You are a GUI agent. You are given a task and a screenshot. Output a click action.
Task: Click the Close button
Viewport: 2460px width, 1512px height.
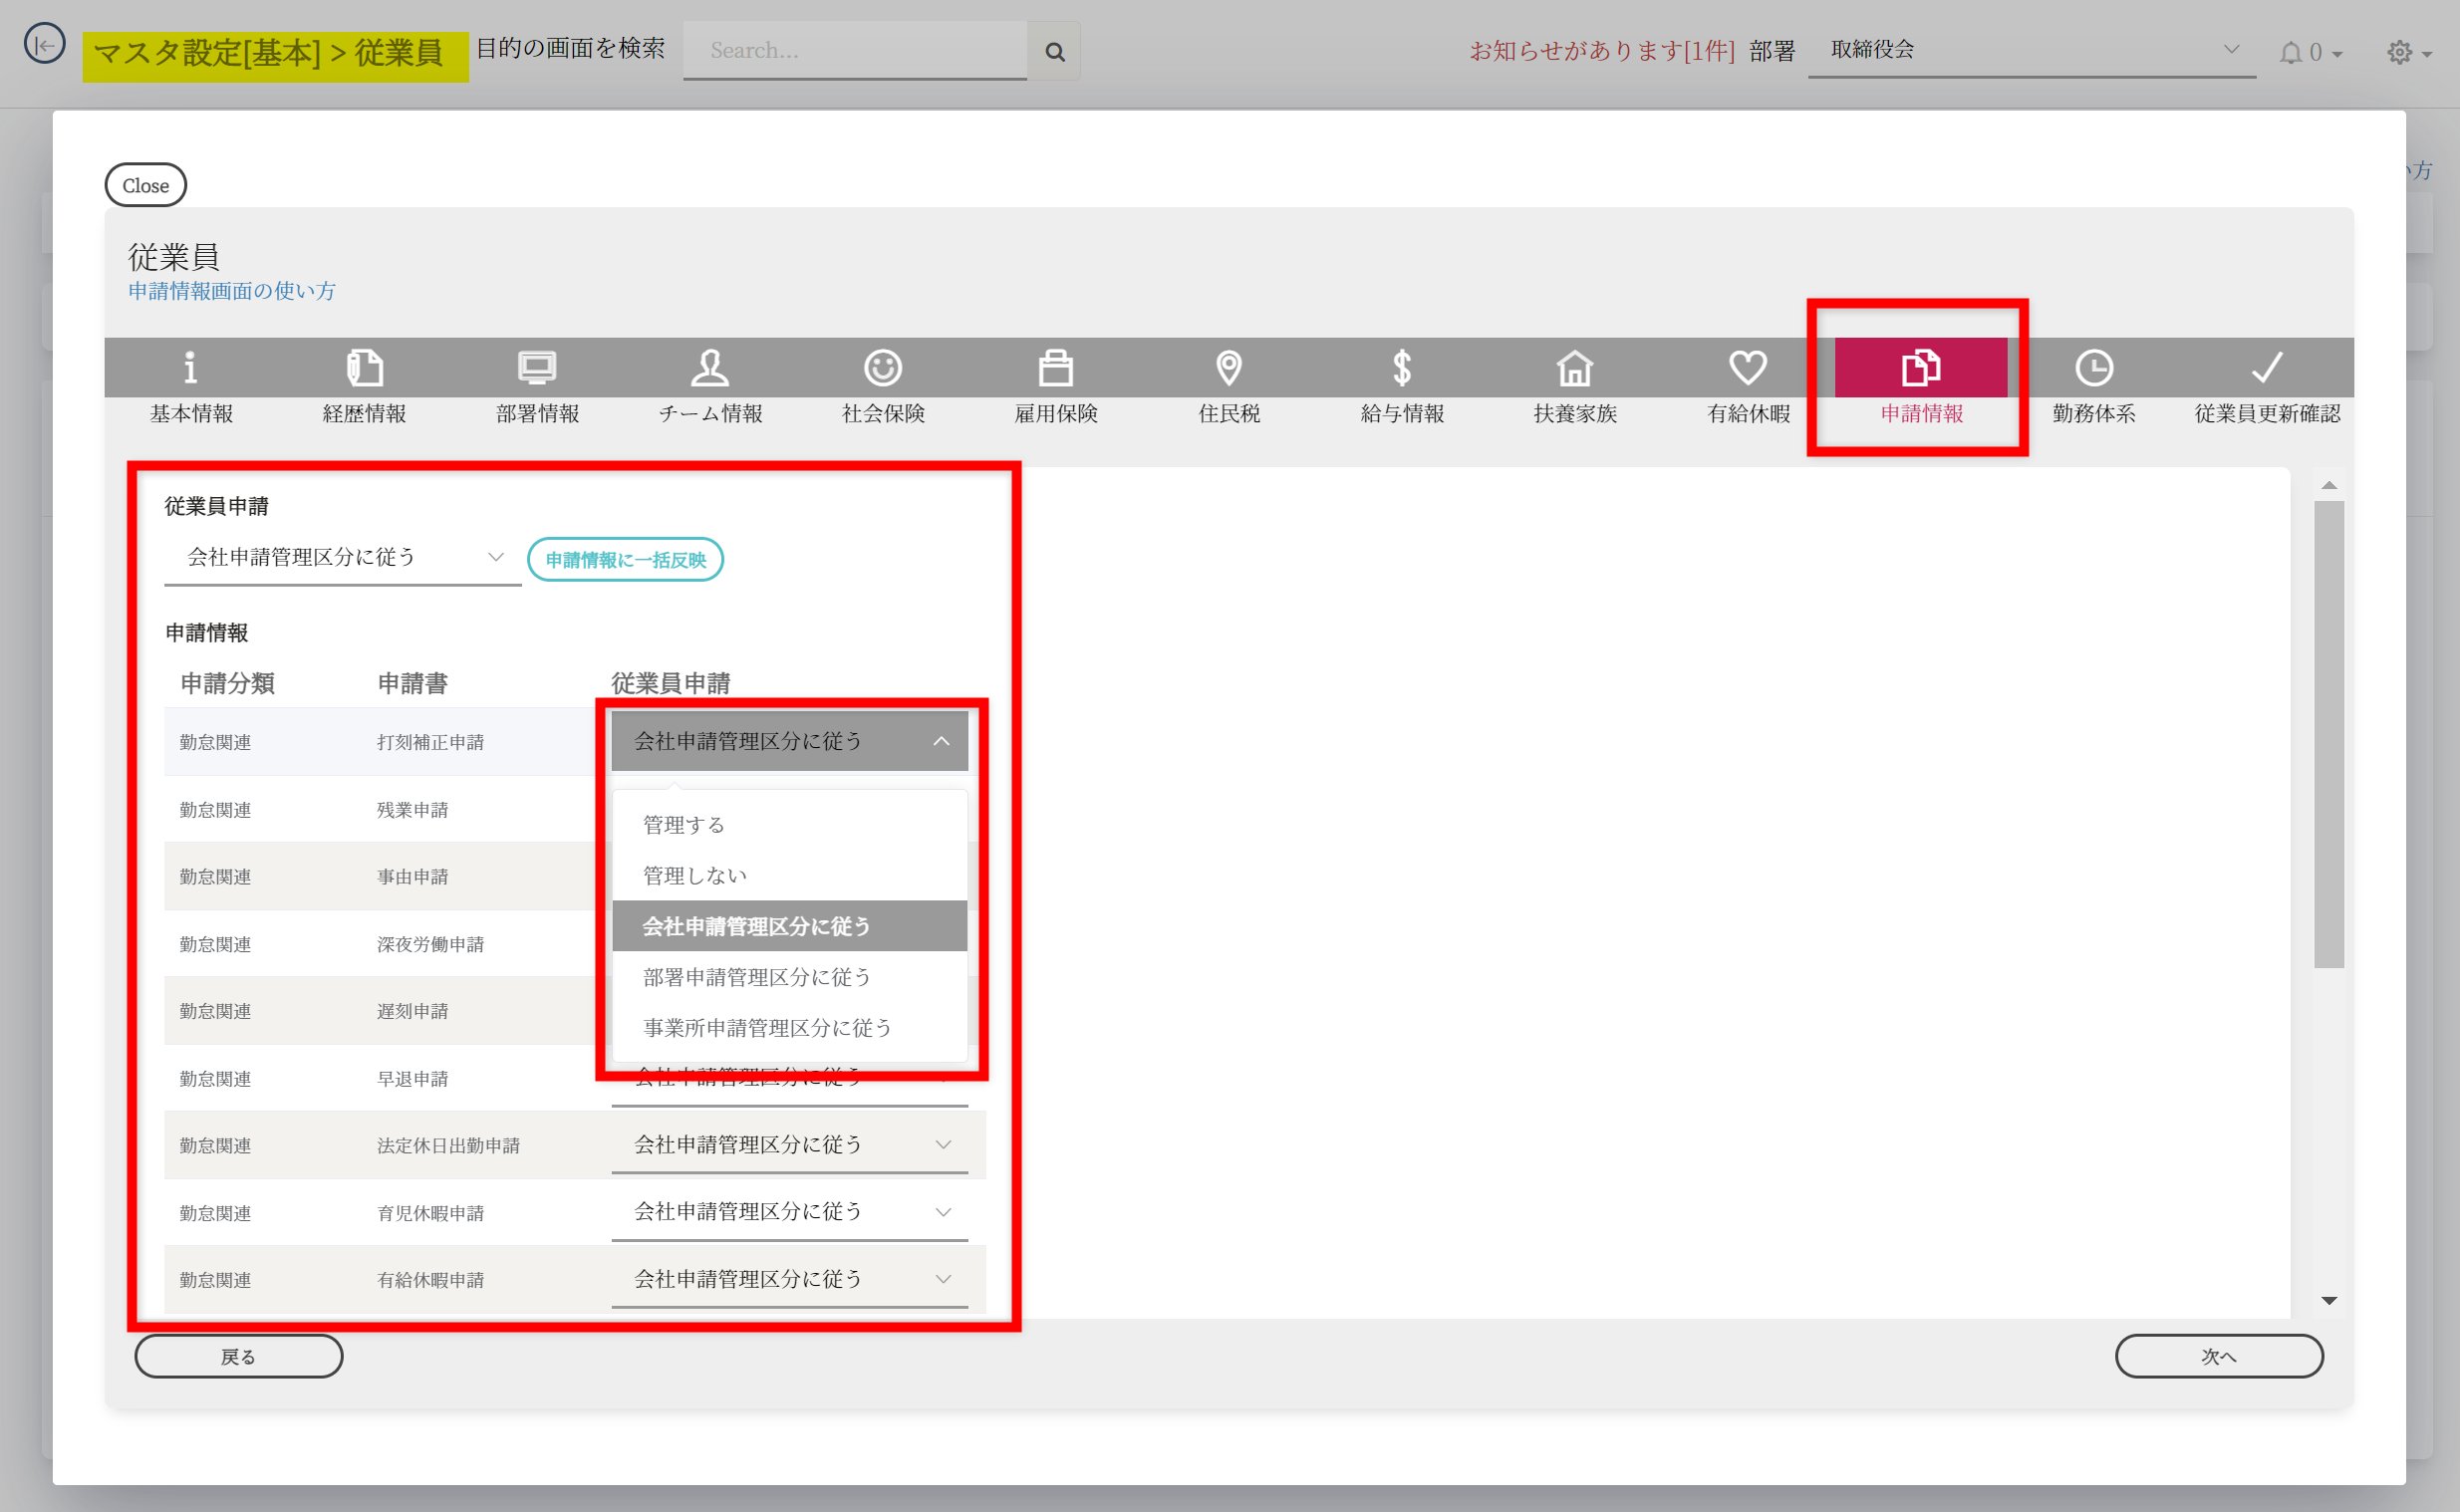tap(146, 185)
